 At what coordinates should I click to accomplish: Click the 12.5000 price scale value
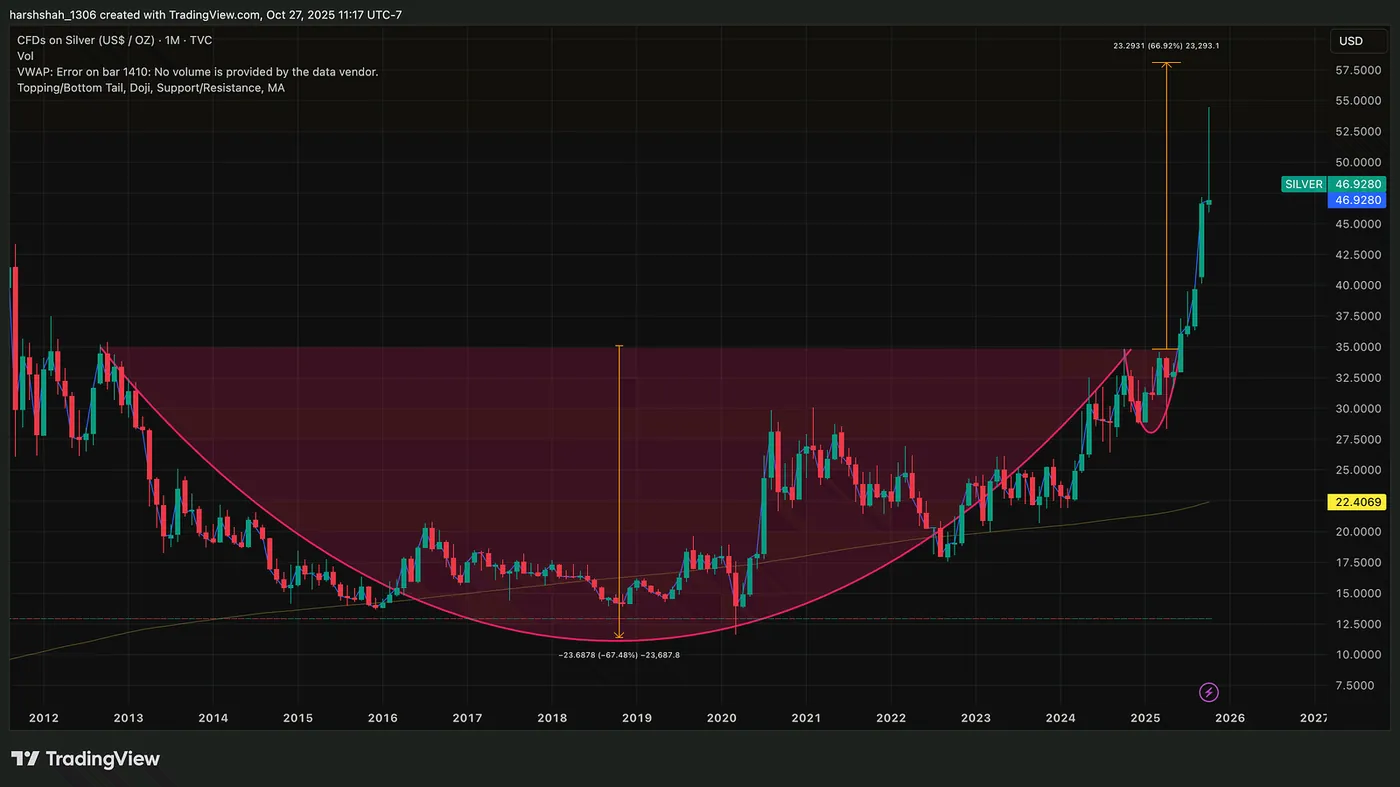click(1358, 624)
